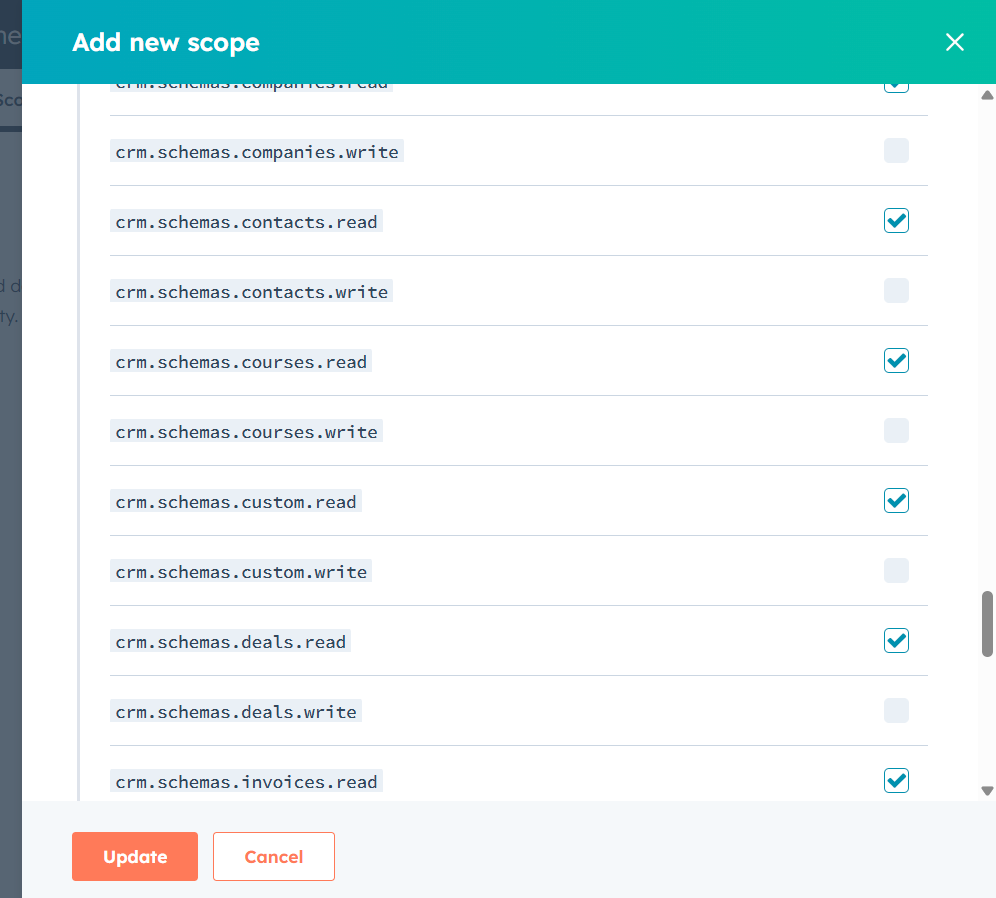Uncheck the crm.schemas.custom.read scope

click(896, 500)
